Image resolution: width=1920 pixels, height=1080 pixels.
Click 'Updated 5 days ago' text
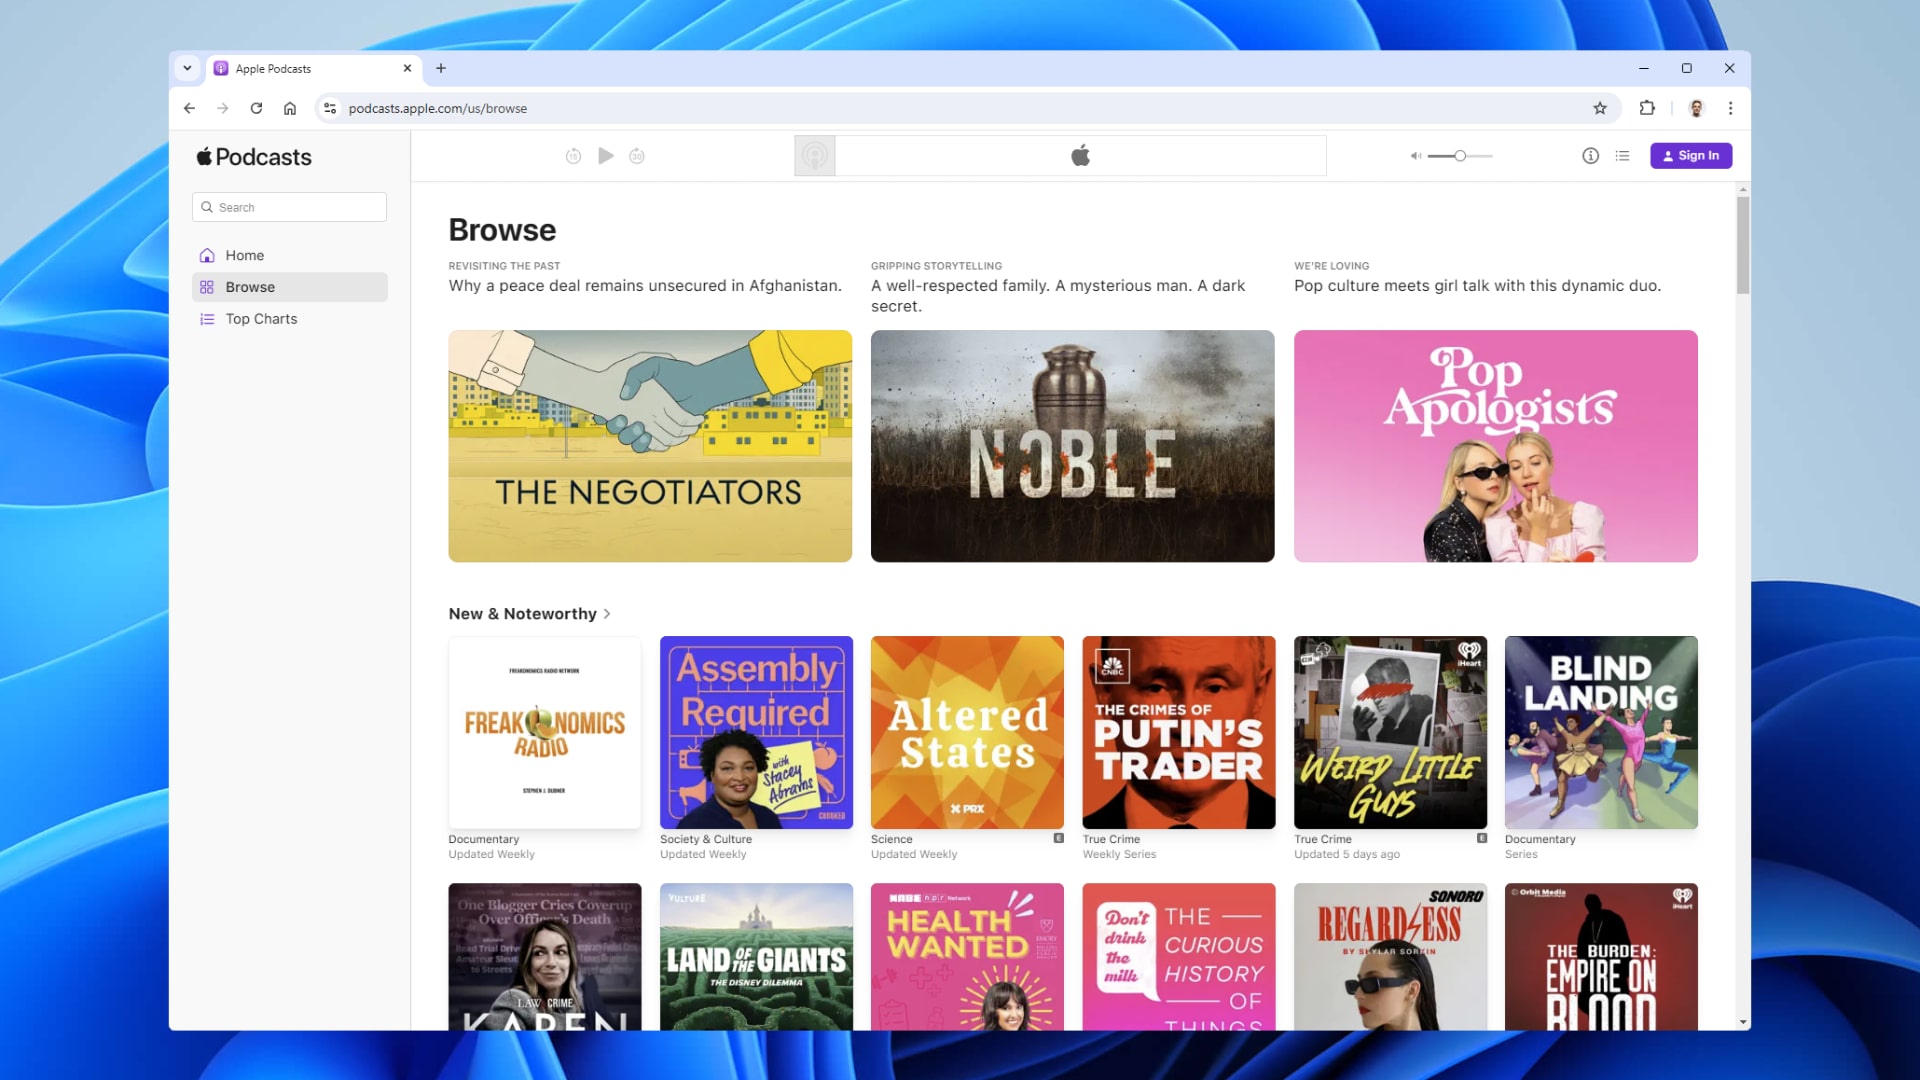pos(1346,855)
